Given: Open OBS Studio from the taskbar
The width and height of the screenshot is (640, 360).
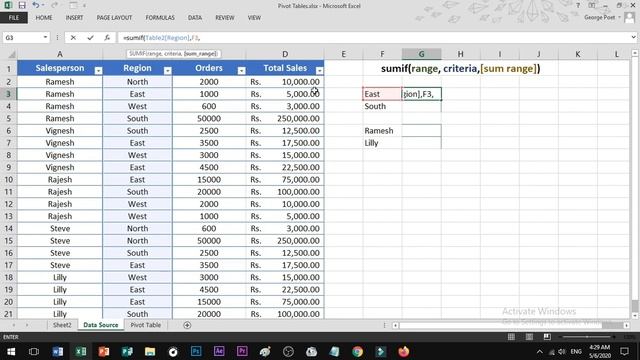Looking at the screenshot, I should click(288, 351).
